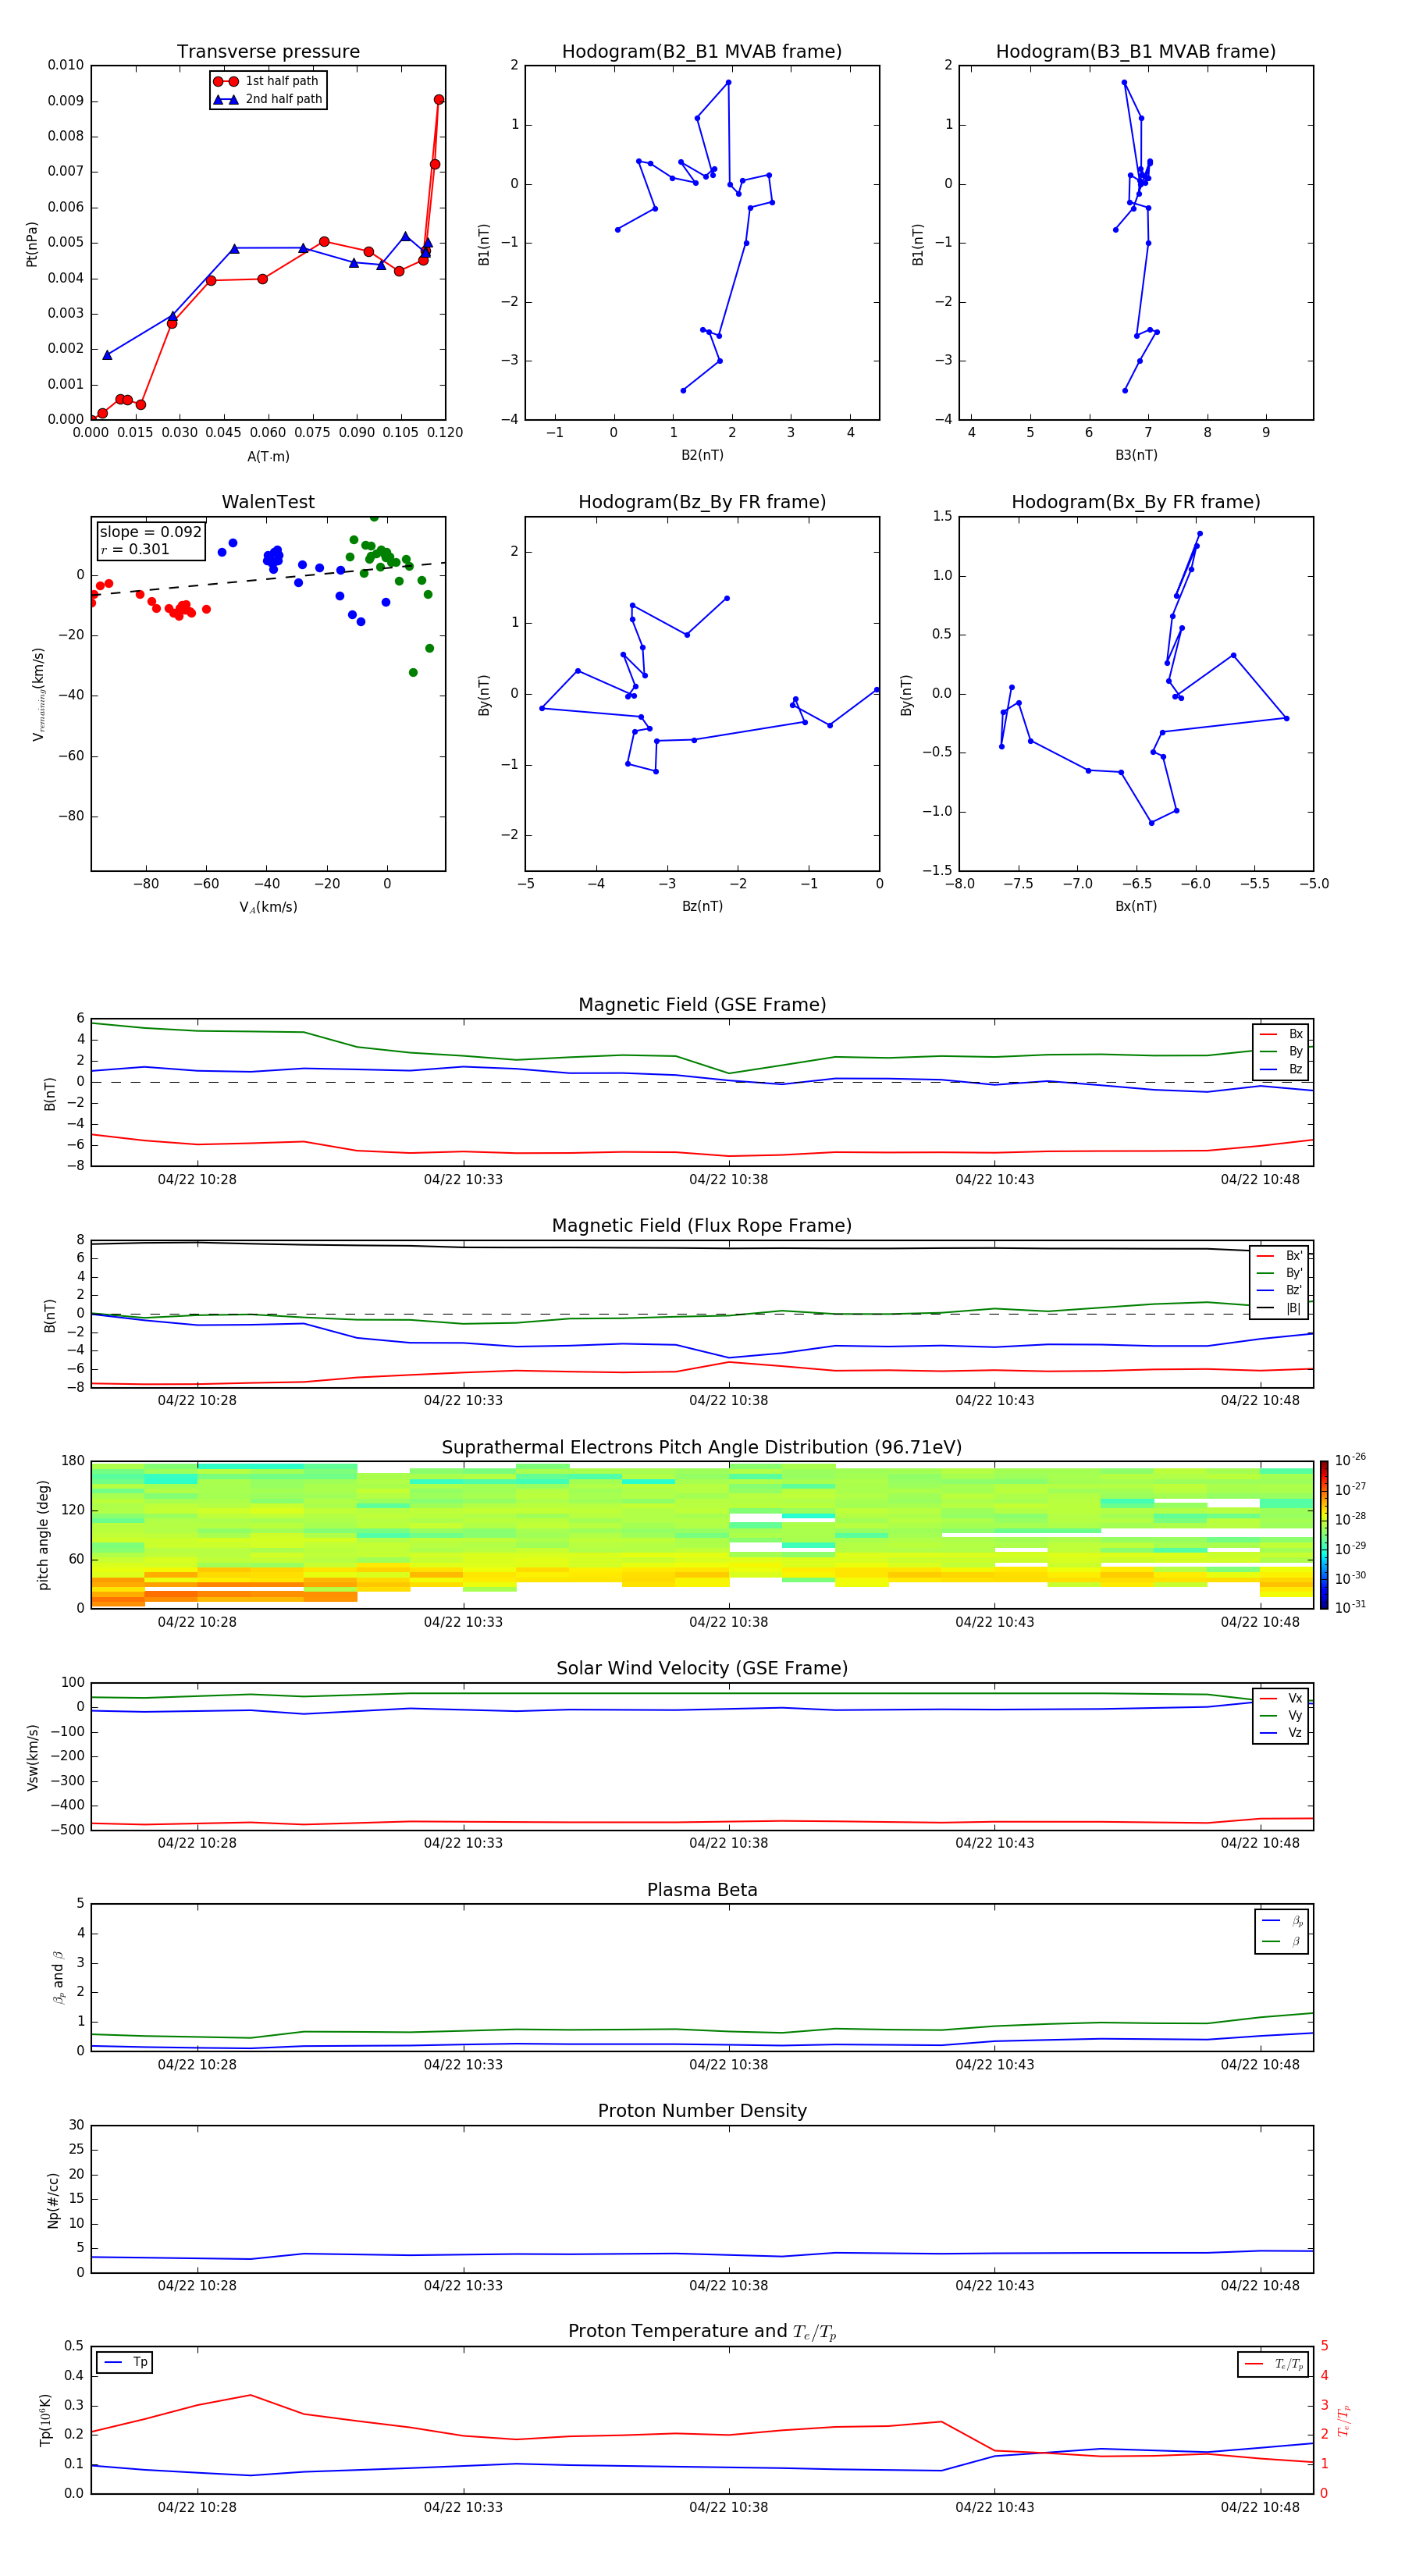
Task: Click "04/22 10:38" tick under Plasma Beta plot
Action: click(x=728, y=2065)
